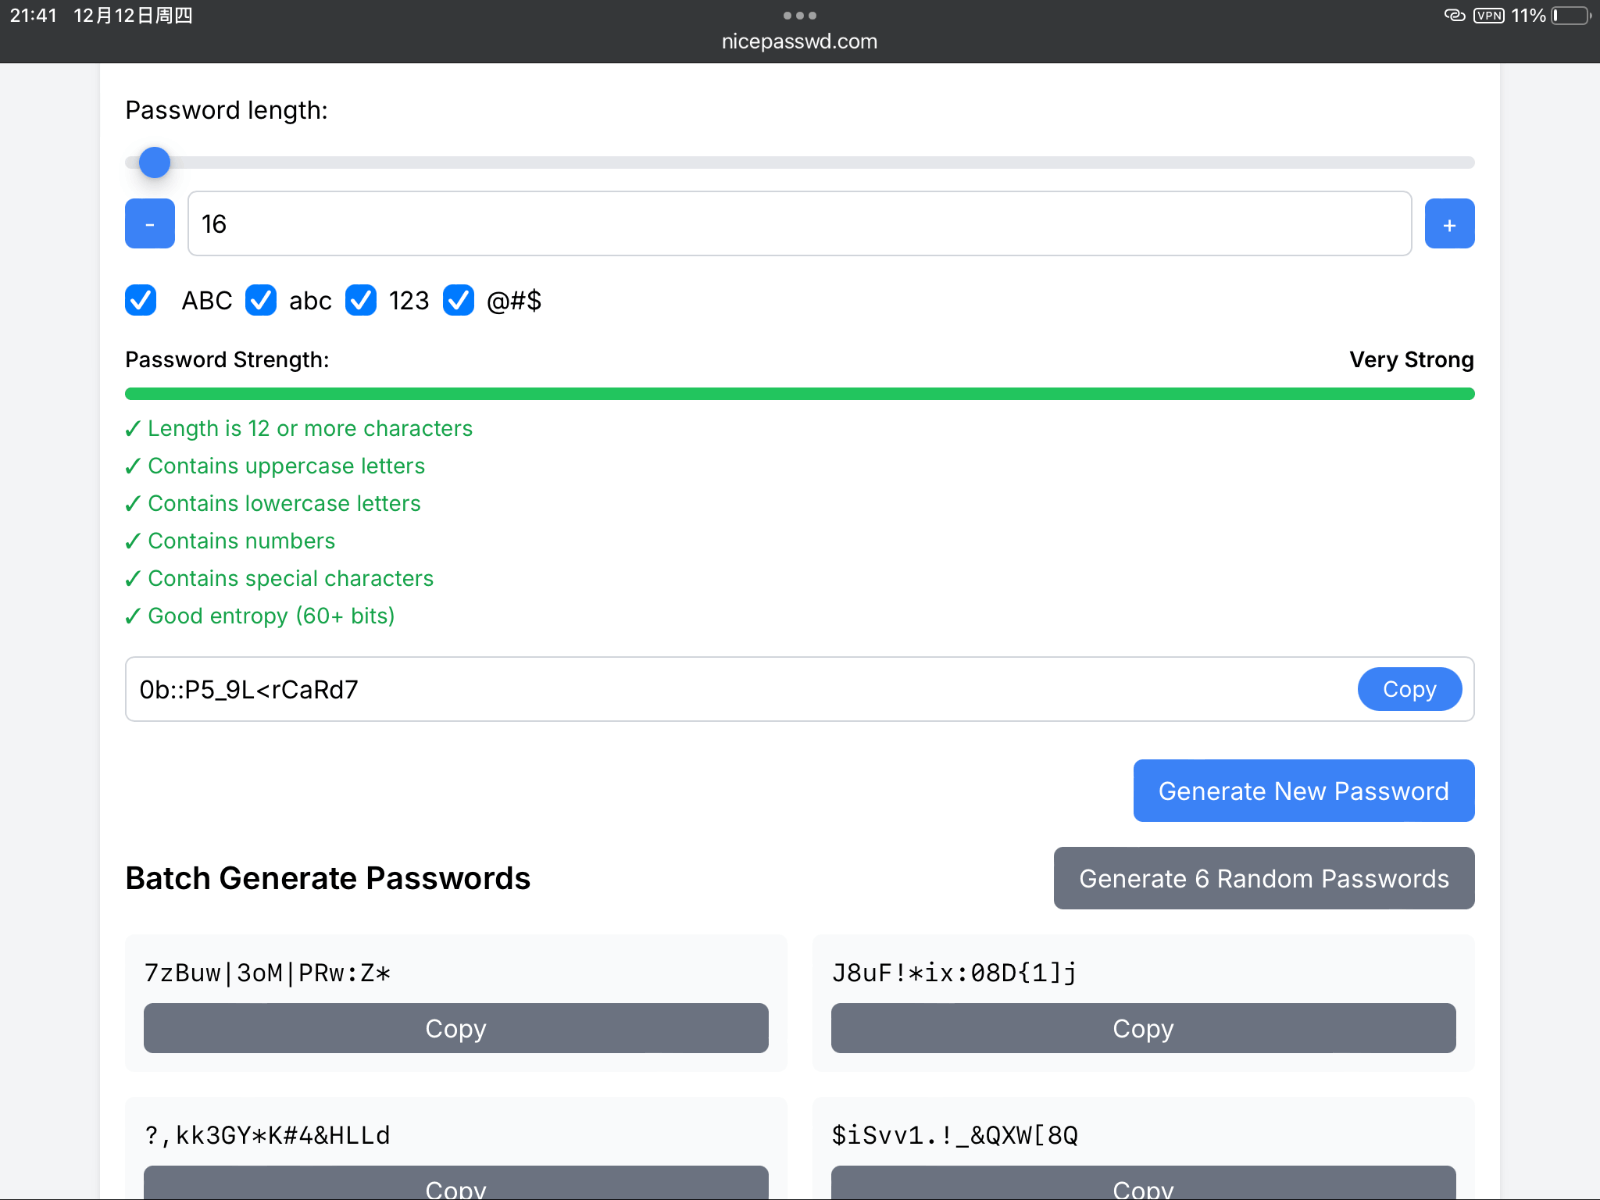The width and height of the screenshot is (1600, 1200).
Task: Toggle the 123 numbers checkbox
Action: coord(361,300)
